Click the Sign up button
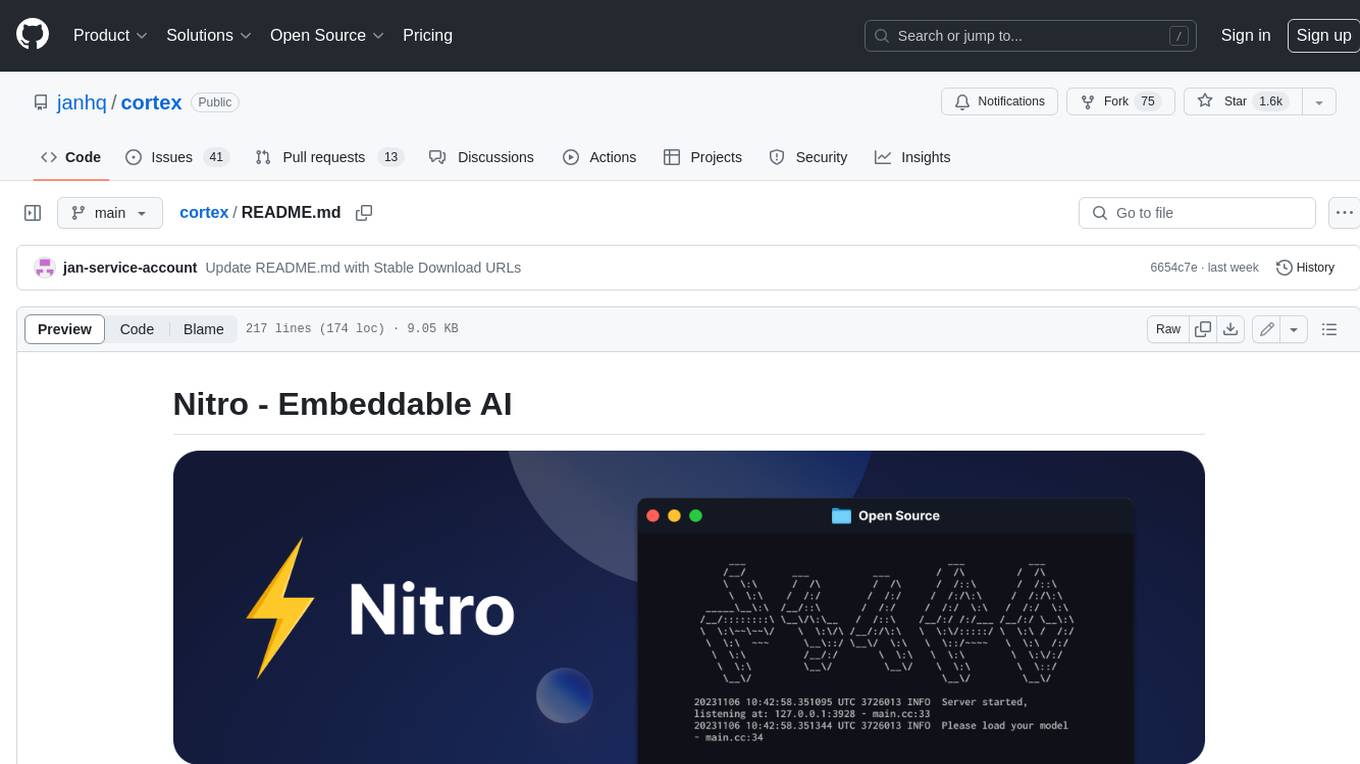Screen dimensions: 1360x764 pos(1323,35)
